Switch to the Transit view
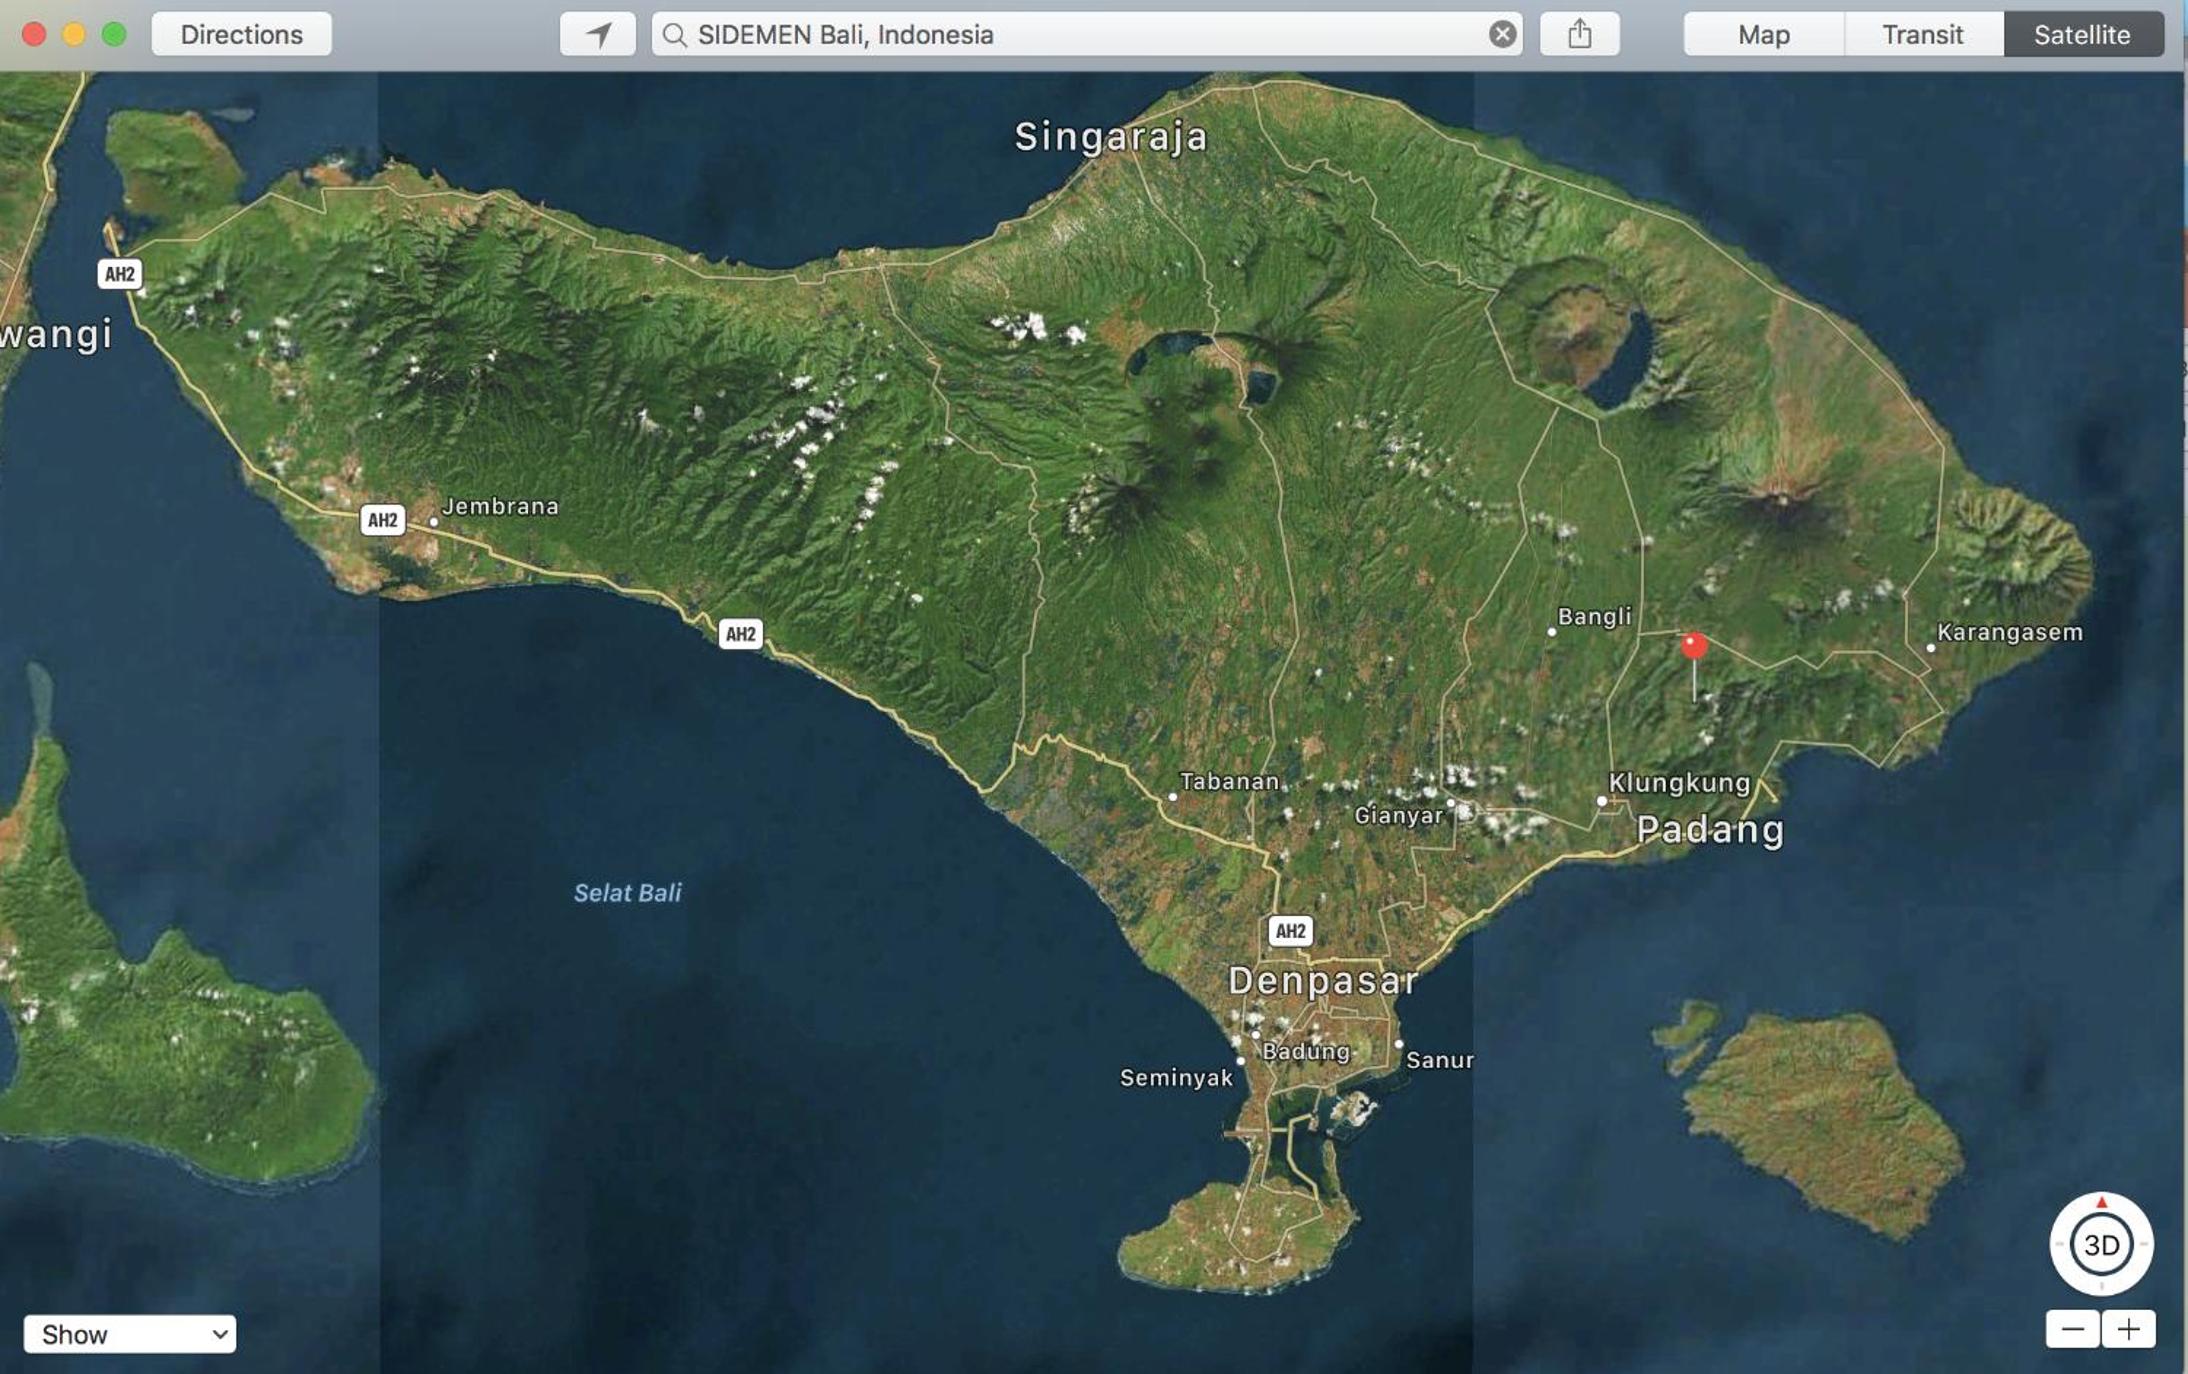This screenshot has height=1374, width=2188. coord(1923,34)
